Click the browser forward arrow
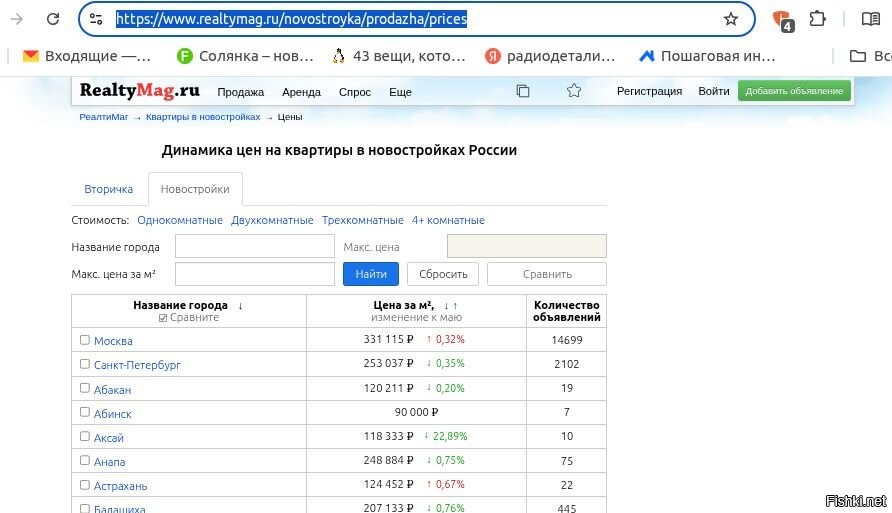The image size is (892, 513). pos(16,19)
